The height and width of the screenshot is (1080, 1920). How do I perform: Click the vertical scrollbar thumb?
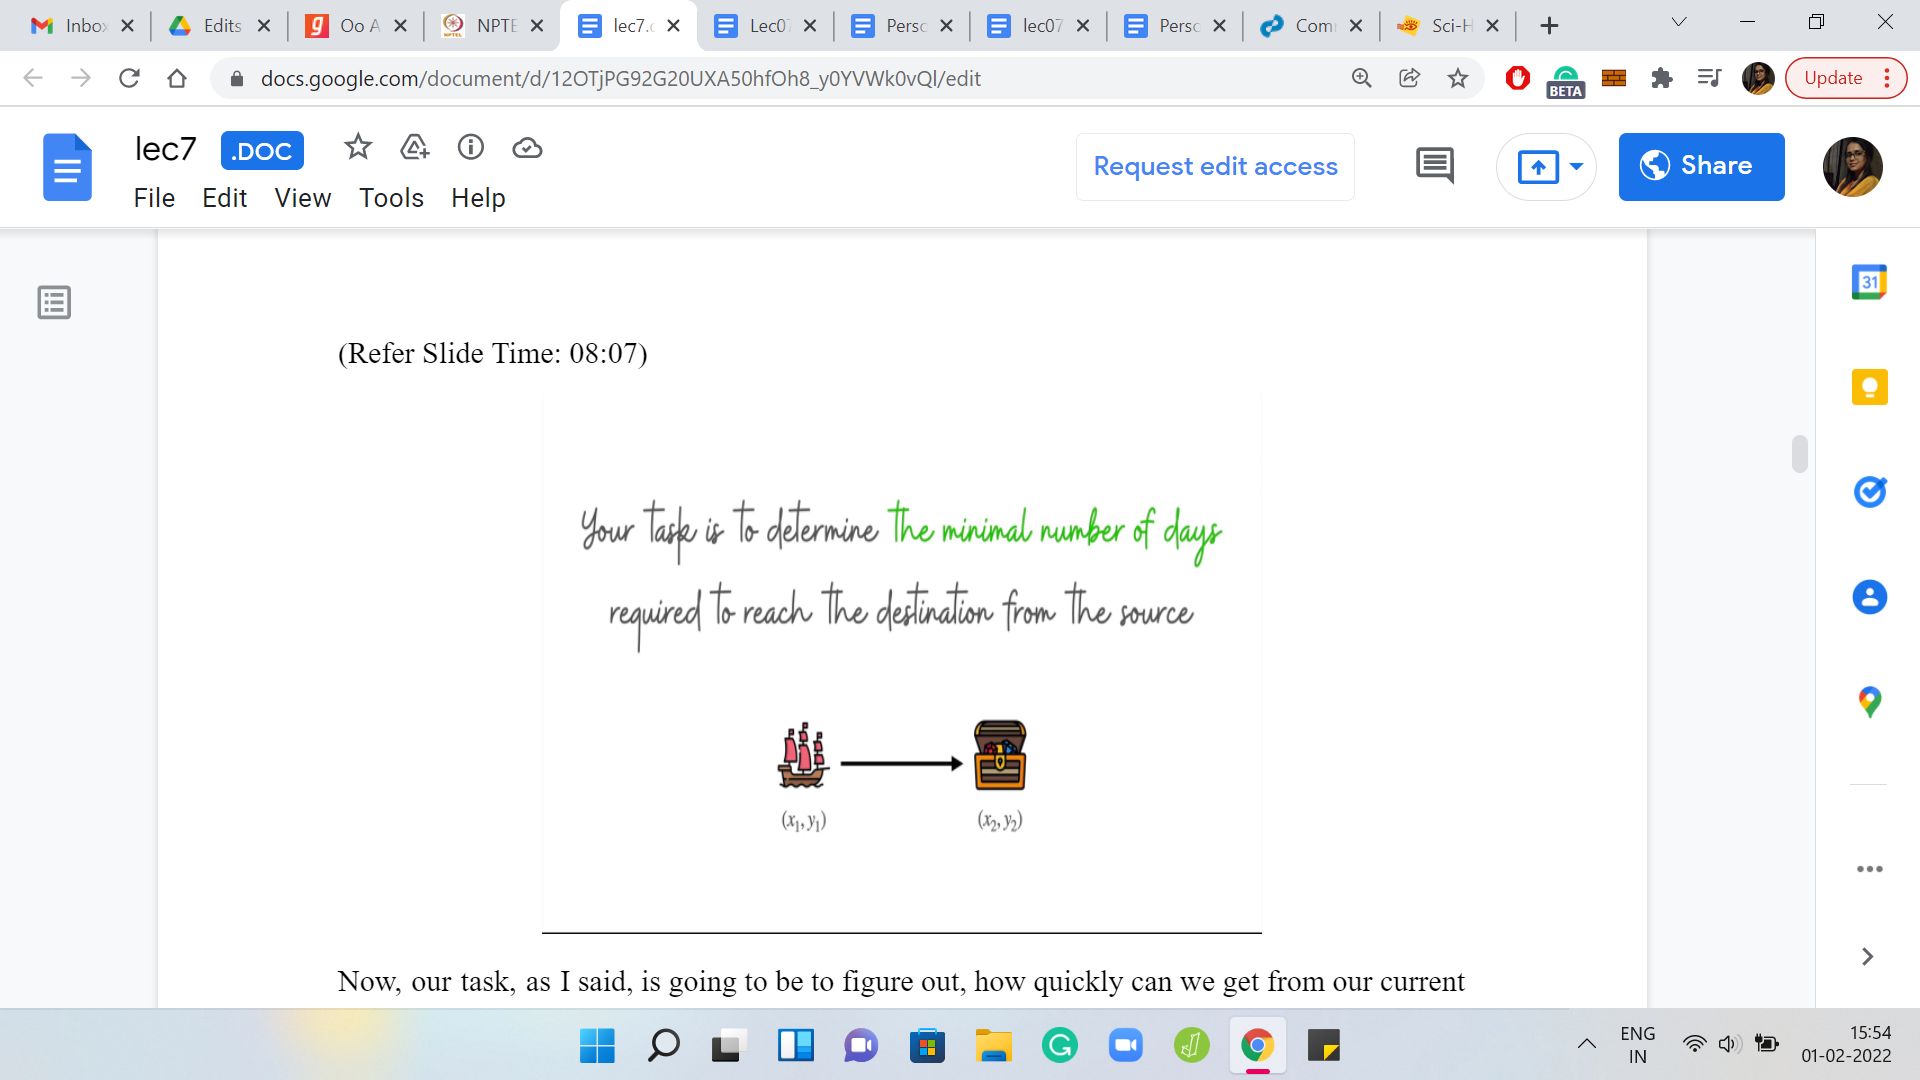pyautogui.click(x=1799, y=454)
